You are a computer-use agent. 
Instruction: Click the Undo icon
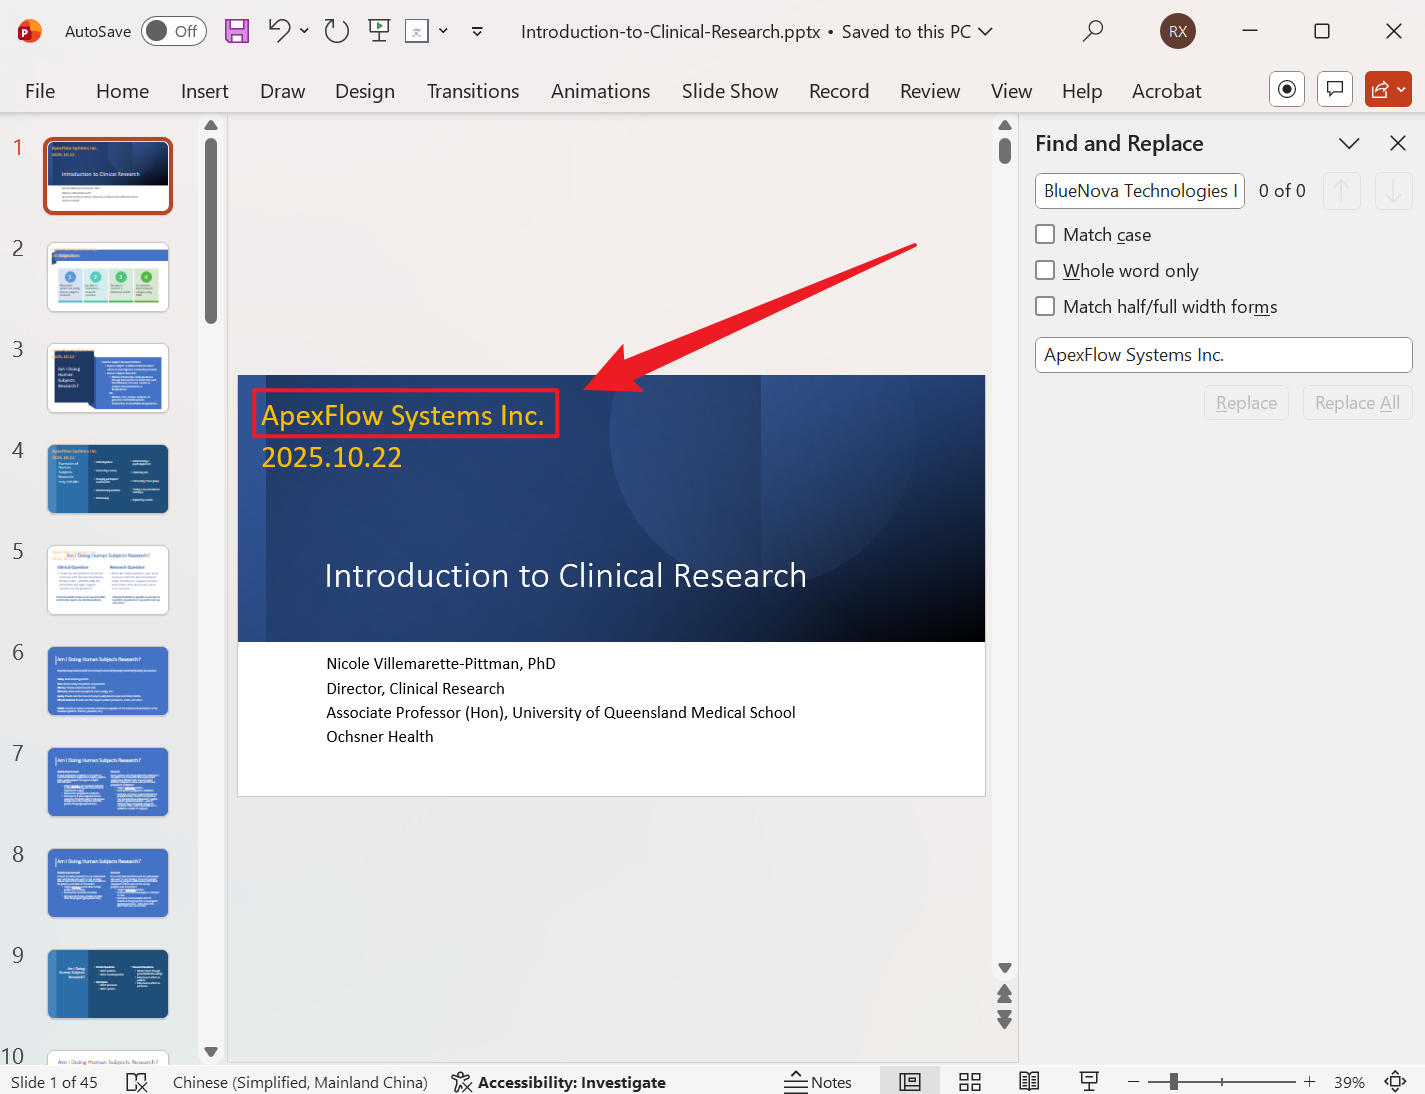(x=277, y=31)
